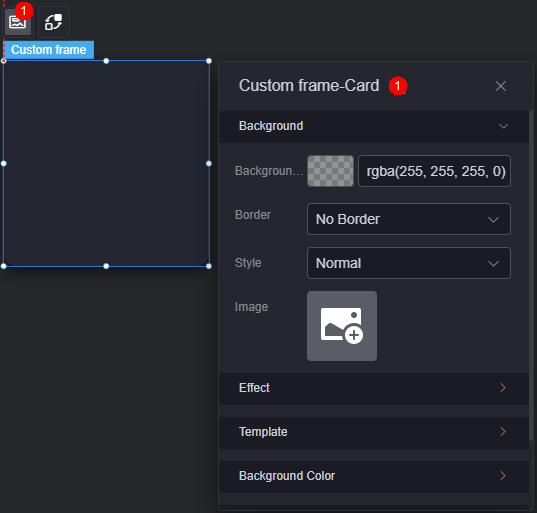
Task: Click the right-middle handle of the frame
Action: (x=209, y=164)
